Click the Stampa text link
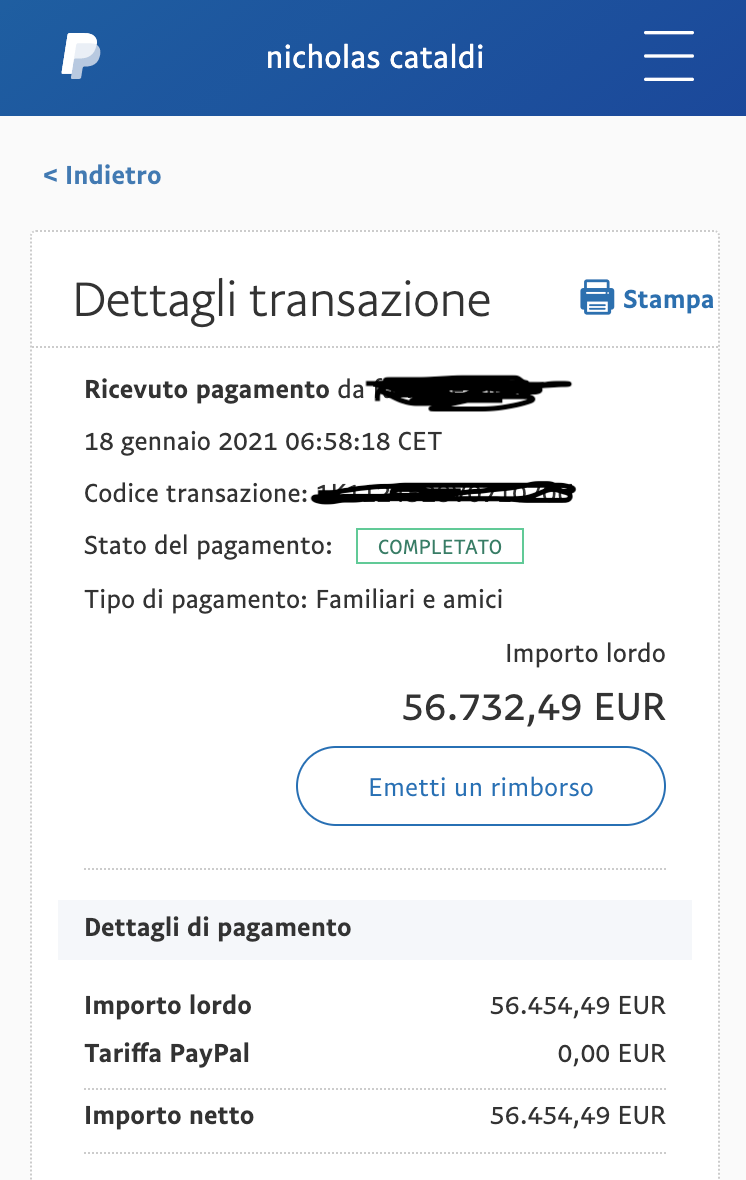 [668, 299]
